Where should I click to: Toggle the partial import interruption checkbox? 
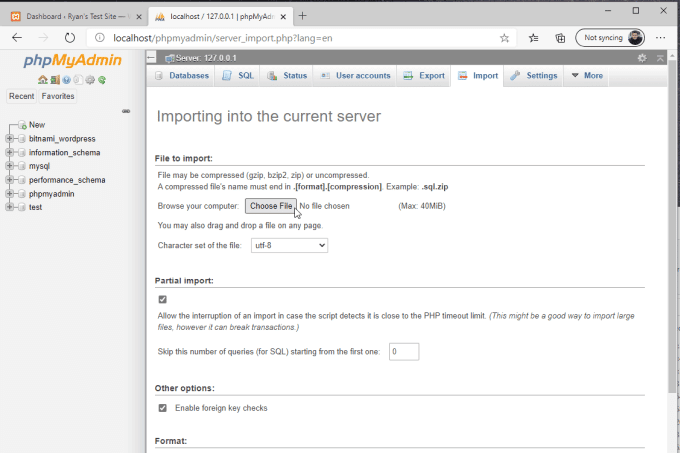pos(163,299)
